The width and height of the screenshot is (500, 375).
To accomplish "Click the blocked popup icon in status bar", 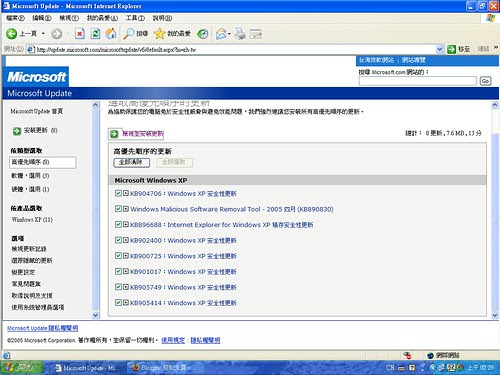I will [407, 355].
